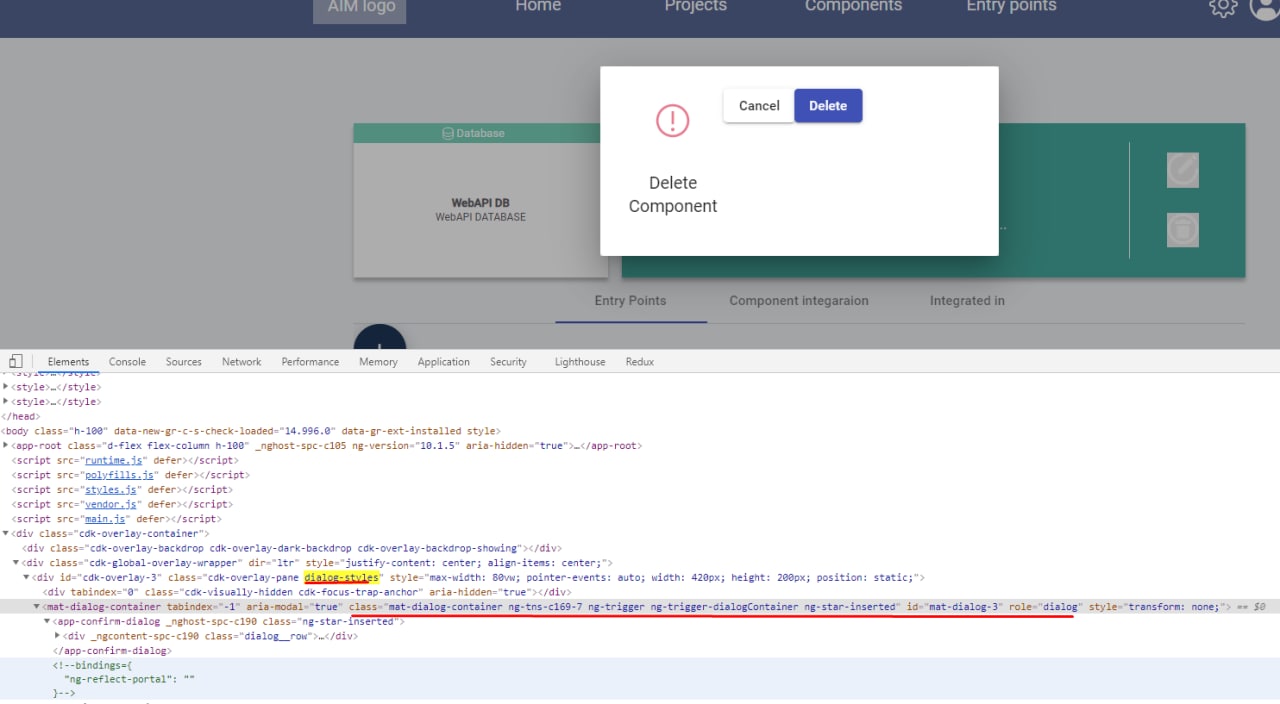Cancel the delete confirmation dialog
The image size is (1280, 704).
point(759,106)
